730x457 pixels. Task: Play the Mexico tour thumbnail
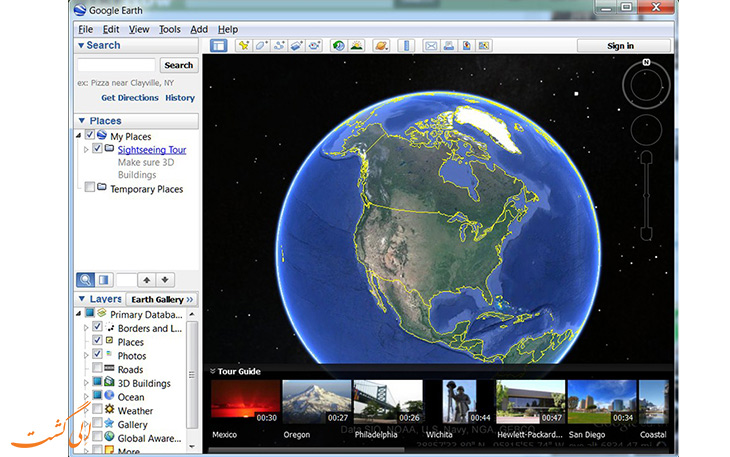[245, 402]
